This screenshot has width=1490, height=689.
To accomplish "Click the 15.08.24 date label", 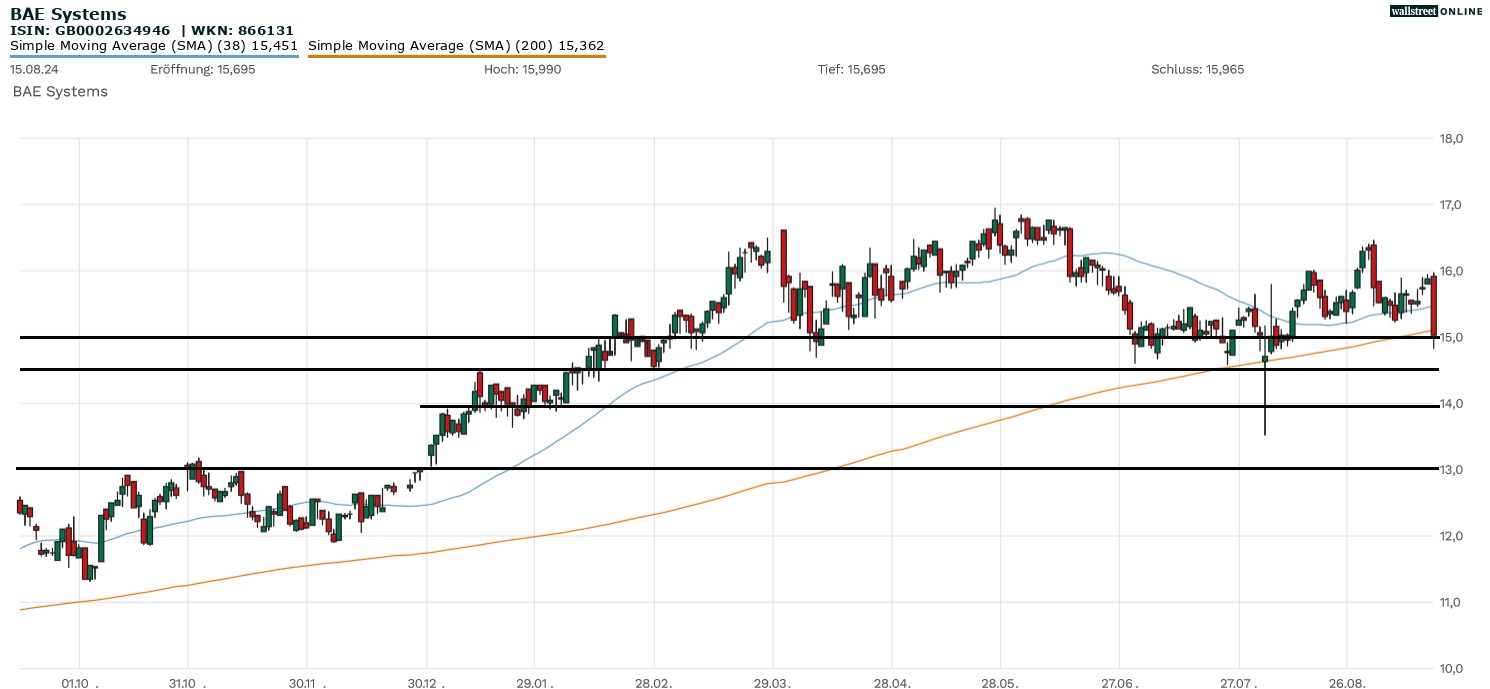I will [x=32, y=70].
